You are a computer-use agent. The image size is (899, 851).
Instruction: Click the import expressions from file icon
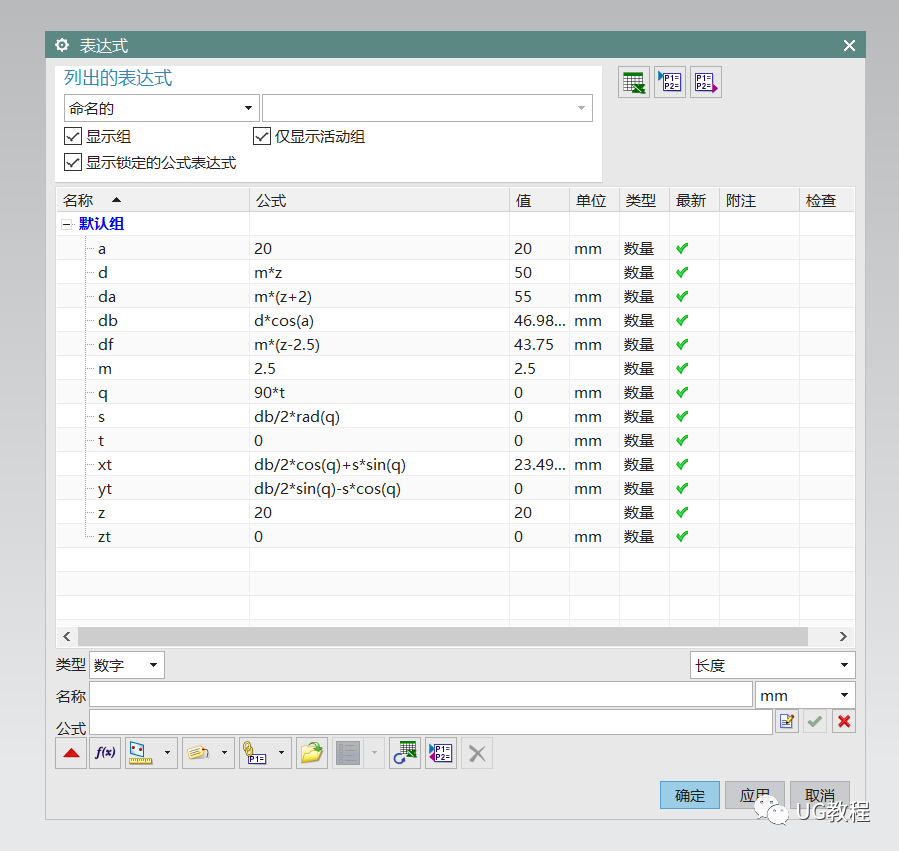pyautogui.click(x=669, y=82)
